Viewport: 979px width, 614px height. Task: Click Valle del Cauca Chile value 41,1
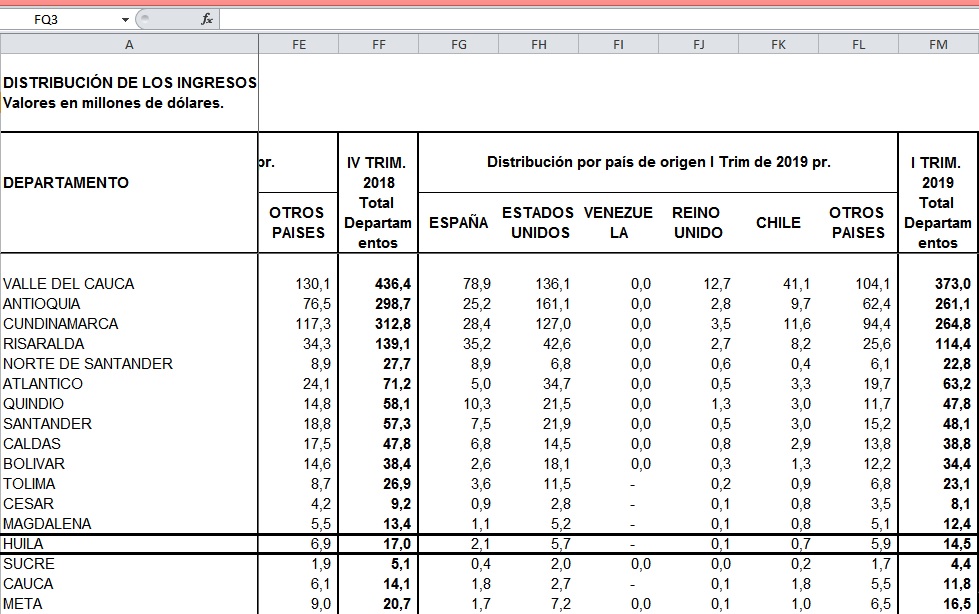tap(797, 284)
